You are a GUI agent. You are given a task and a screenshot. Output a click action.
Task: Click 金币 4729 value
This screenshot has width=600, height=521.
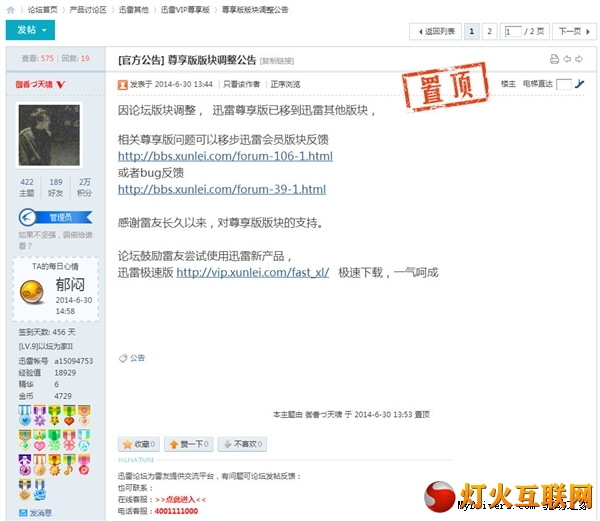pos(63,396)
